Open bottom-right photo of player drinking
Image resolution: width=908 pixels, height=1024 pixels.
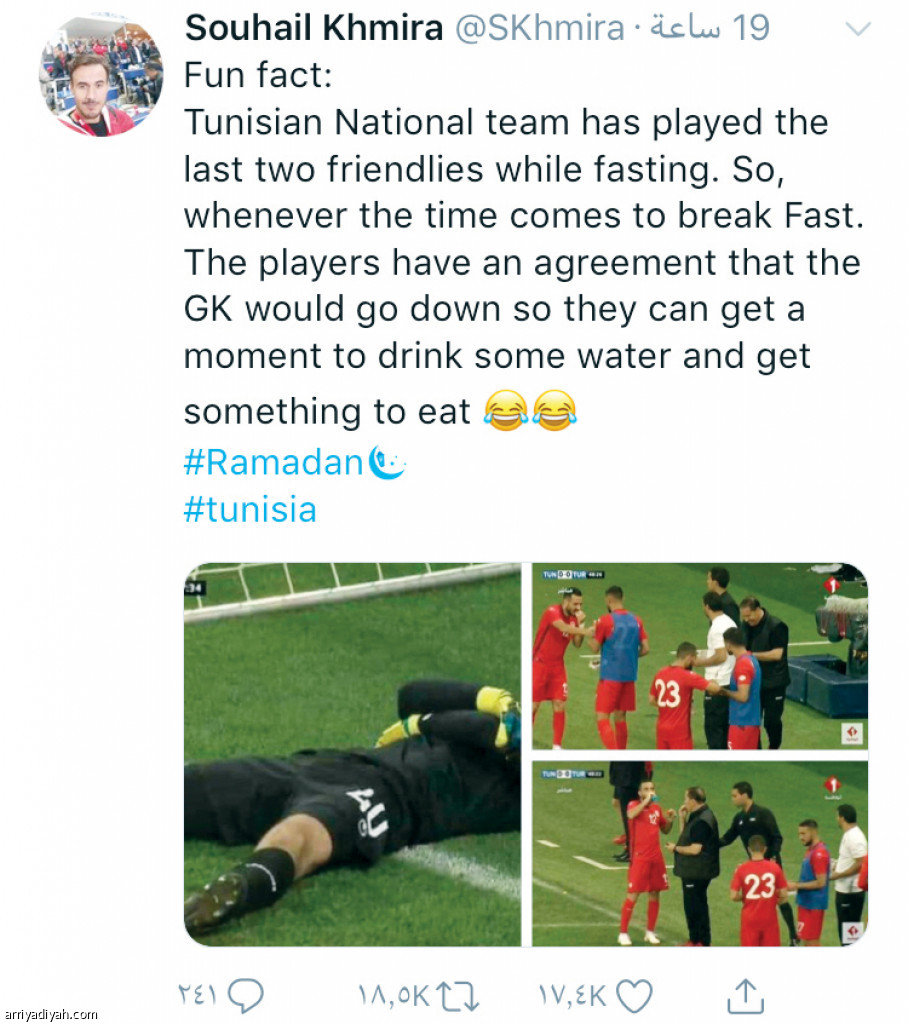pyautogui.click(x=700, y=854)
